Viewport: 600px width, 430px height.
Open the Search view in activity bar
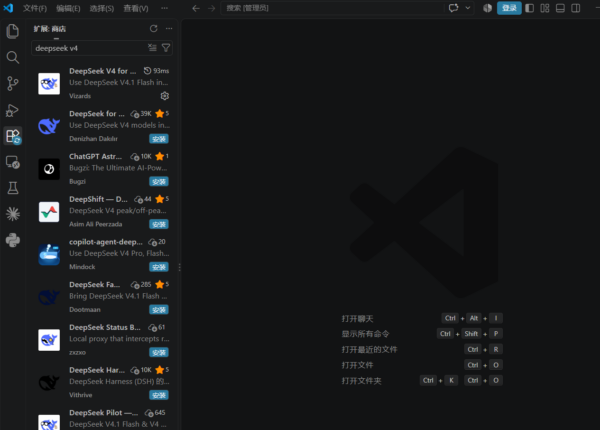(13, 57)
